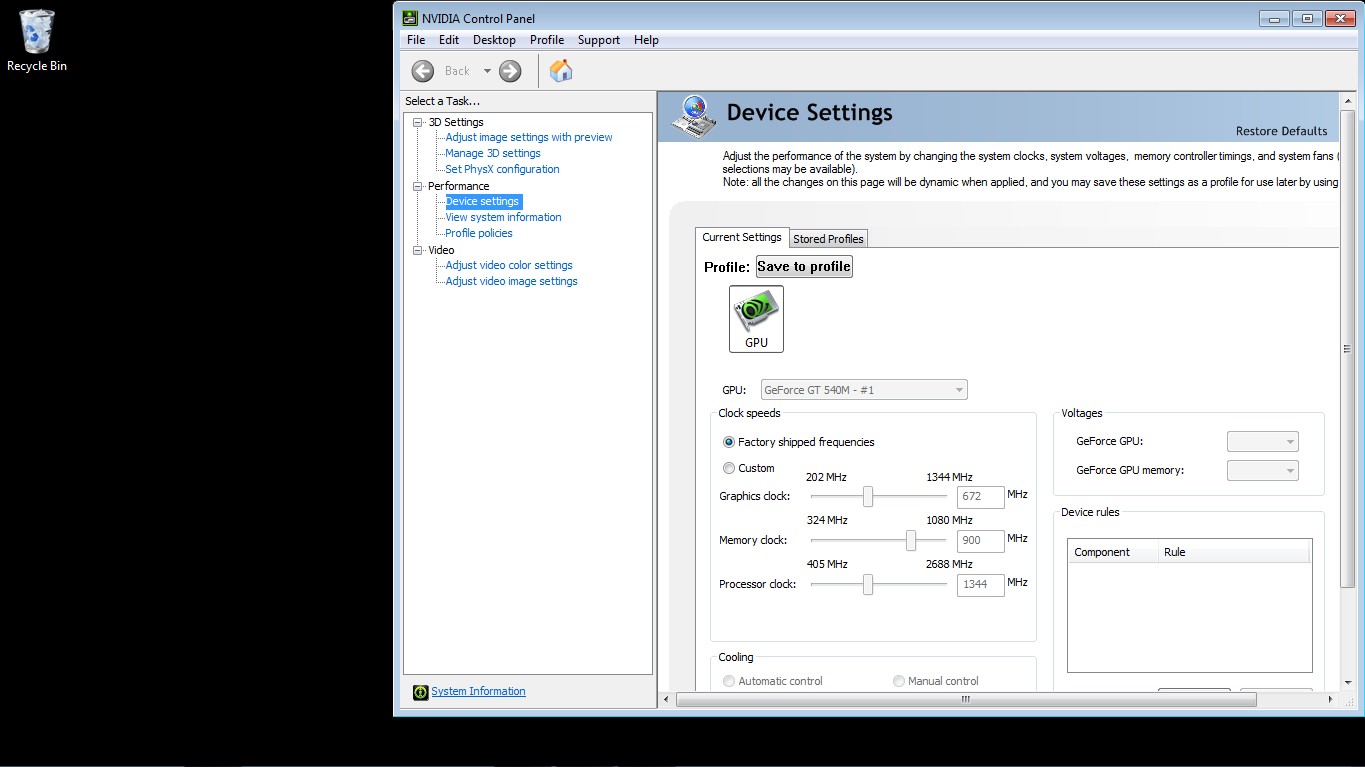1365x767 pixels.
Task: Click the Back text label in toolbar
Action: click(457, 71)
